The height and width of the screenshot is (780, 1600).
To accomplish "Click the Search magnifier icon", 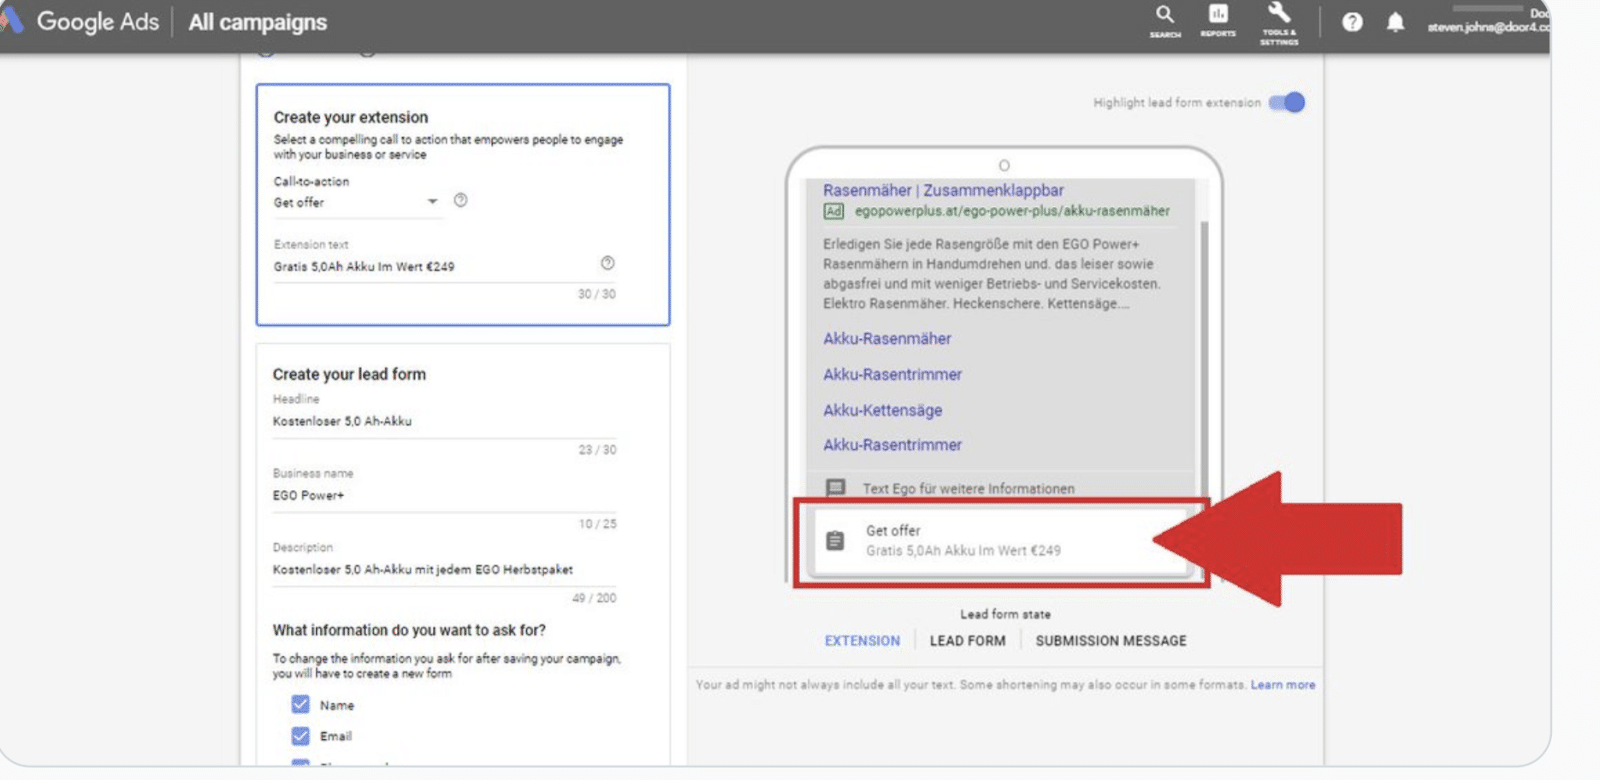I will pos(1165,16).
